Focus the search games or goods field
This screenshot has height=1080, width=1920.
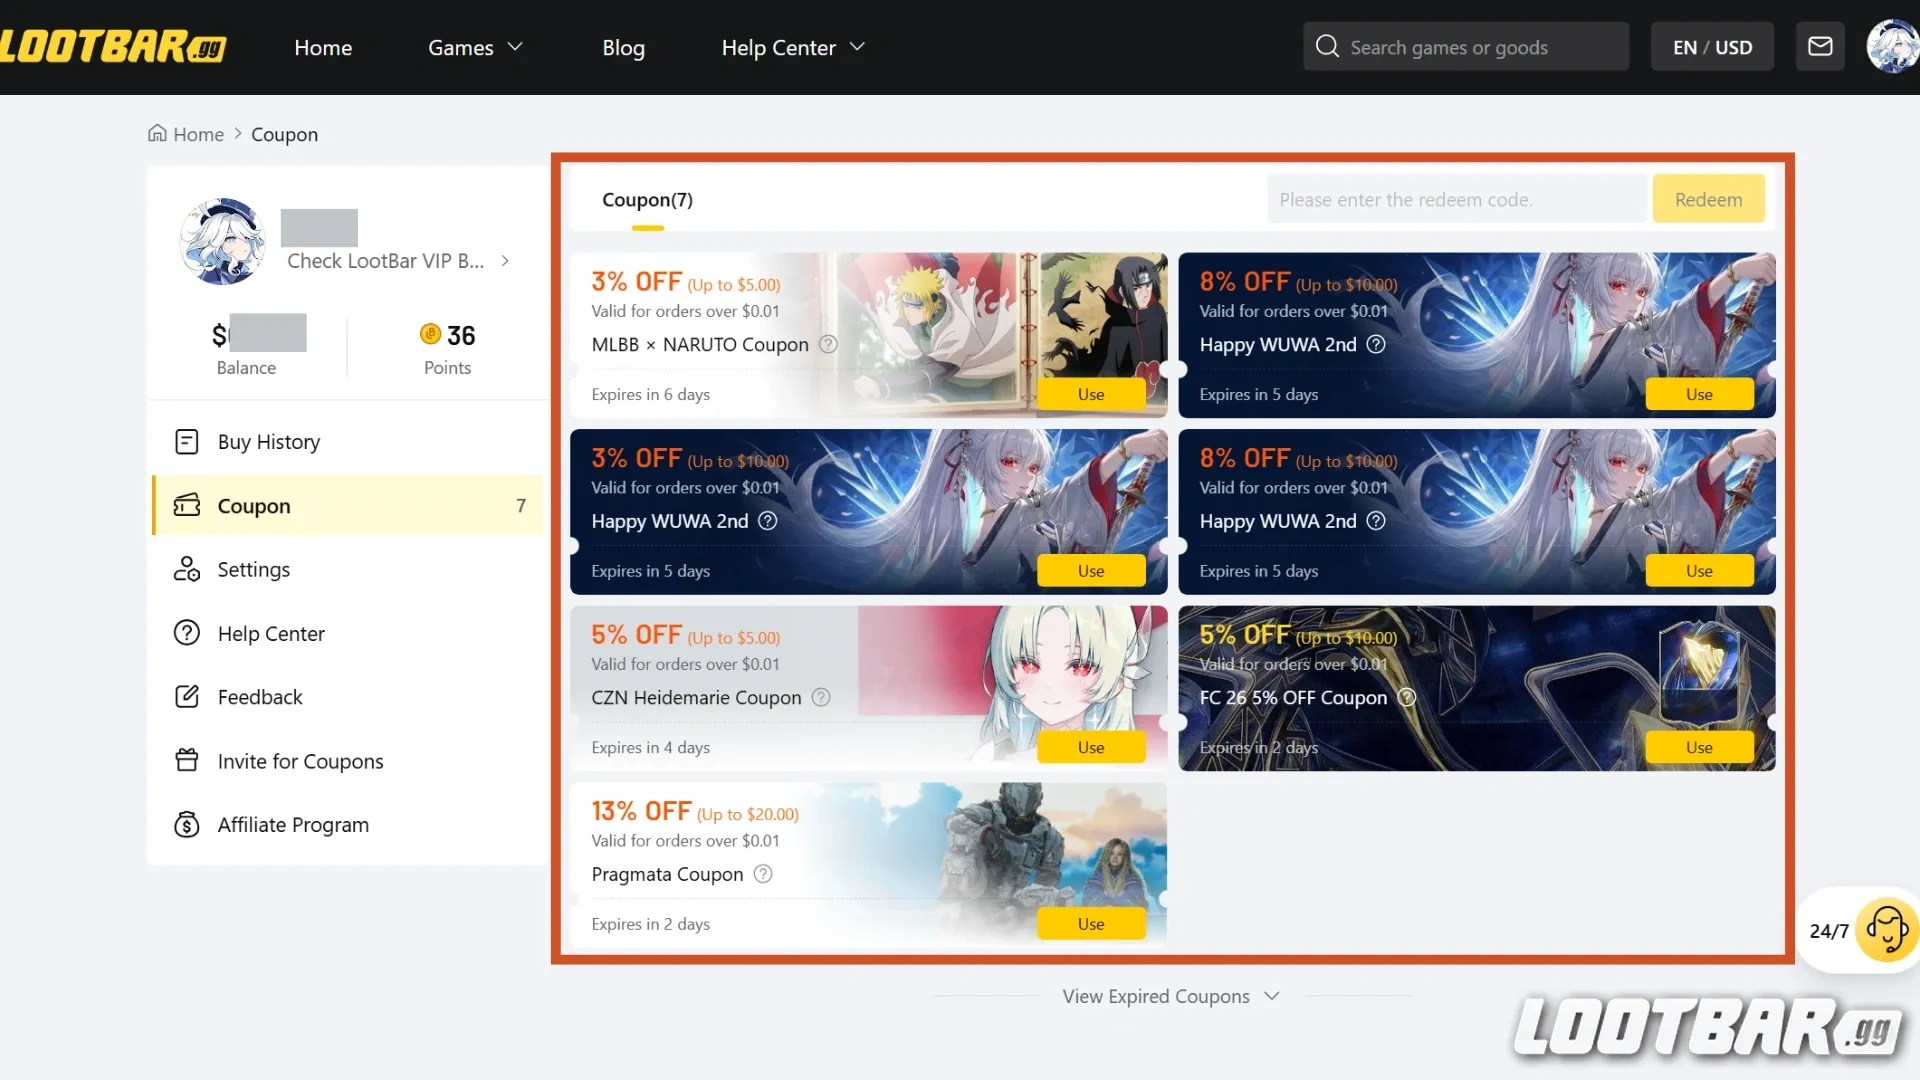click(x=1466, y=47)
